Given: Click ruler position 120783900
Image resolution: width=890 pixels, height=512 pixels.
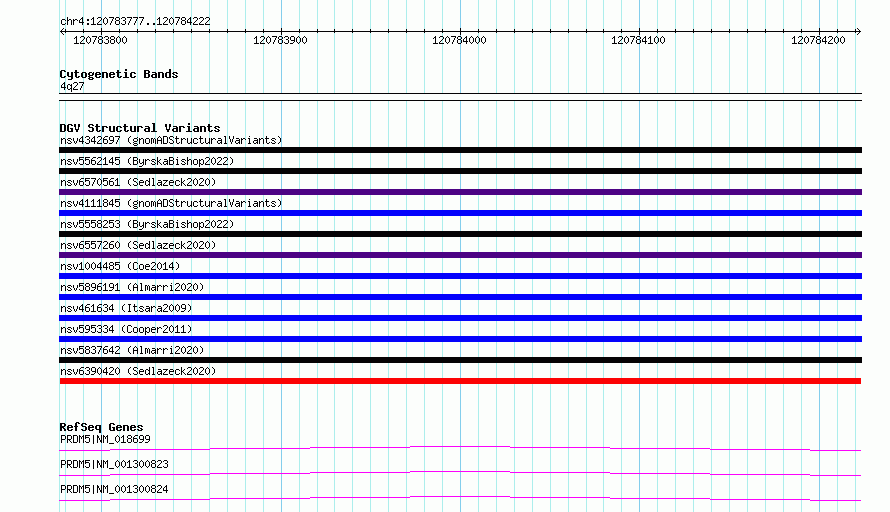Looking at the screenshot, I should pyautogui.click(x=280, y=40).
